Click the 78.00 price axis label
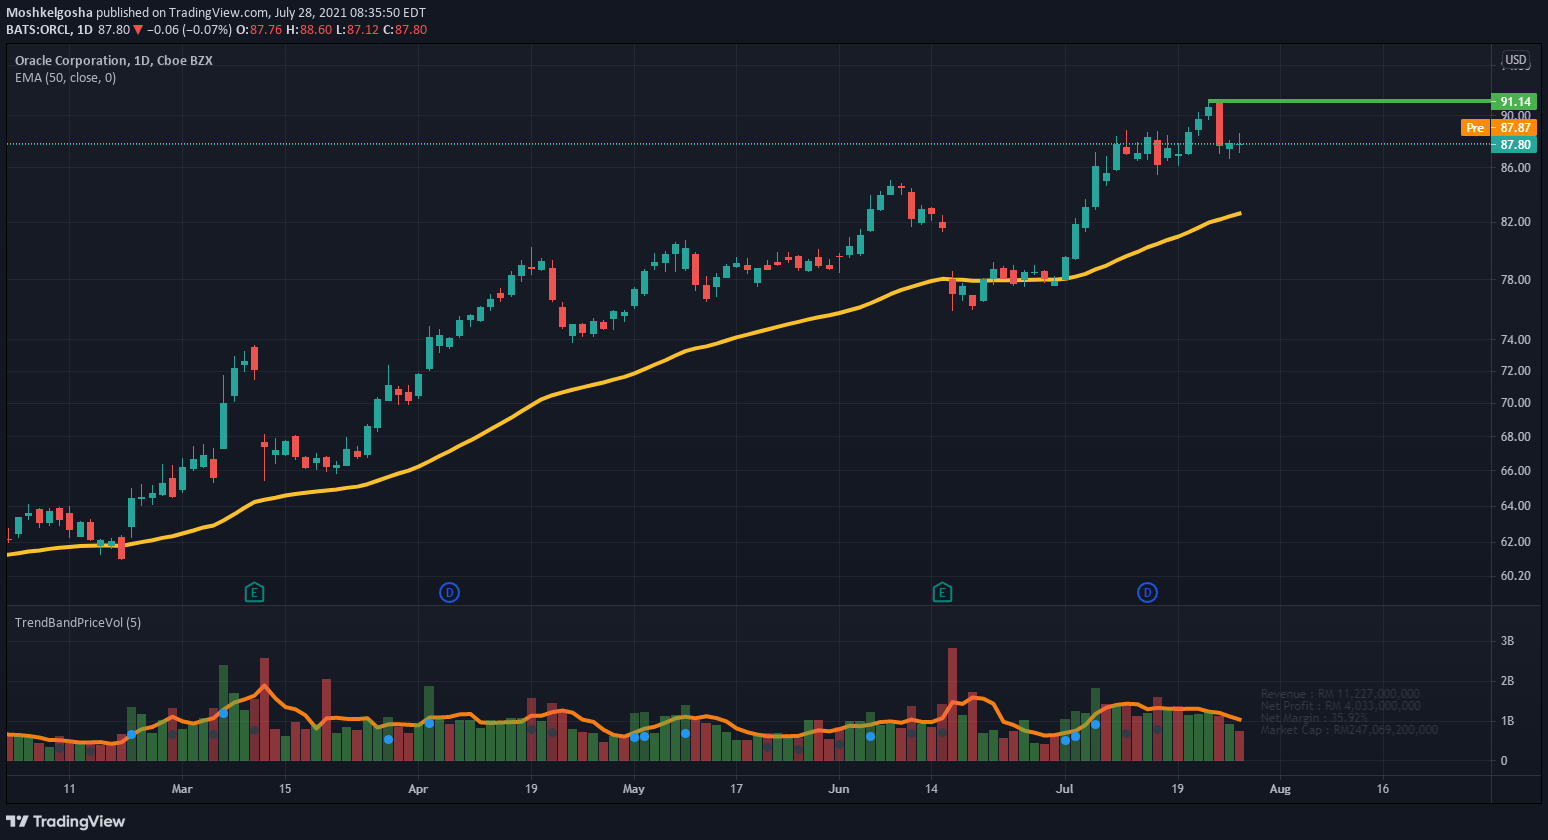The image size is (1548, 840). click(x=1515, y=280)
